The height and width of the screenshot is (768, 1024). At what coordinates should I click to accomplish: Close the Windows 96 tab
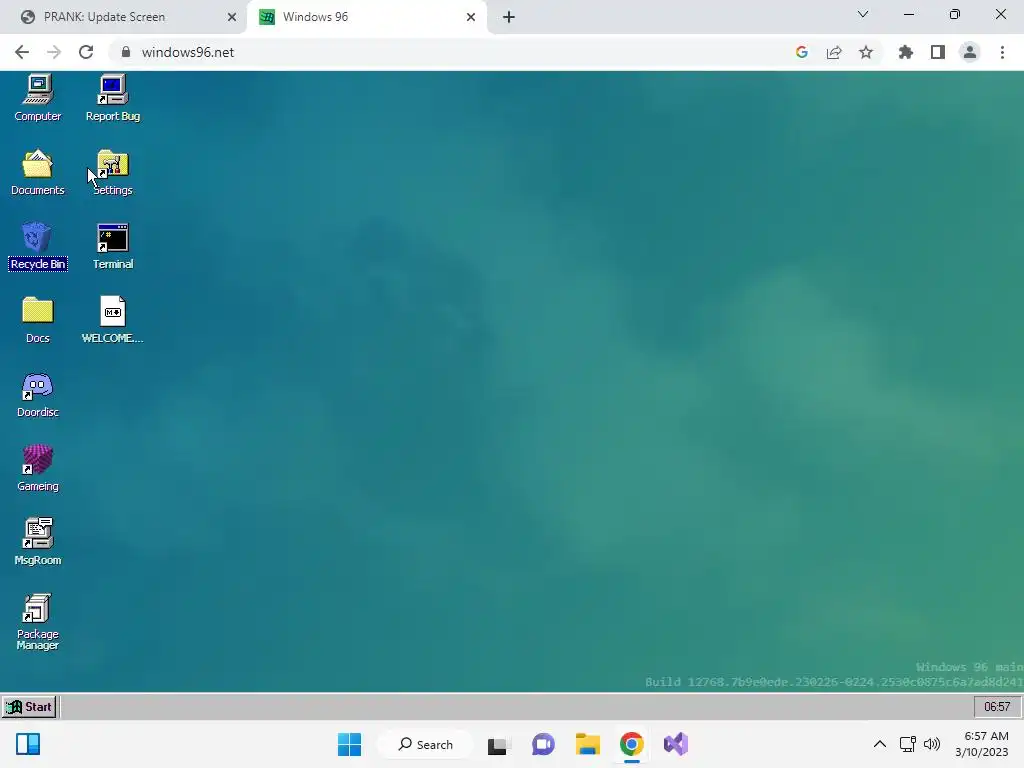point(471,17)
